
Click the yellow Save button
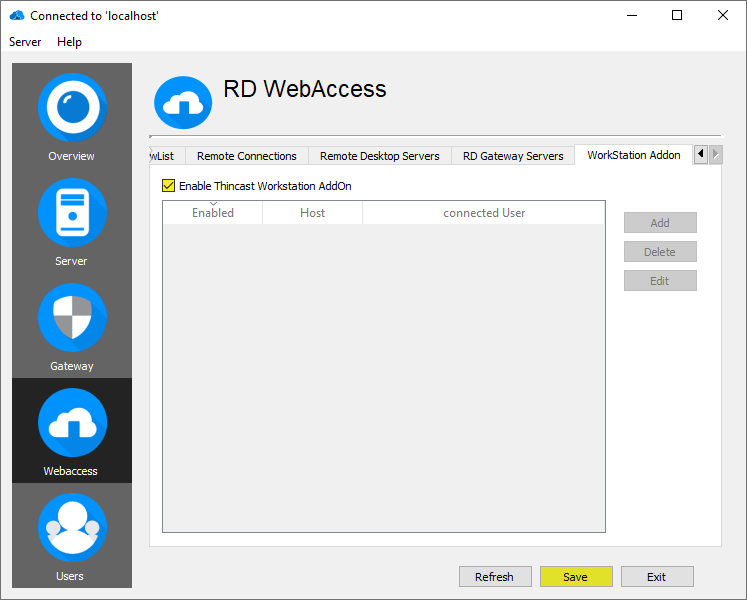pos(576,577)
